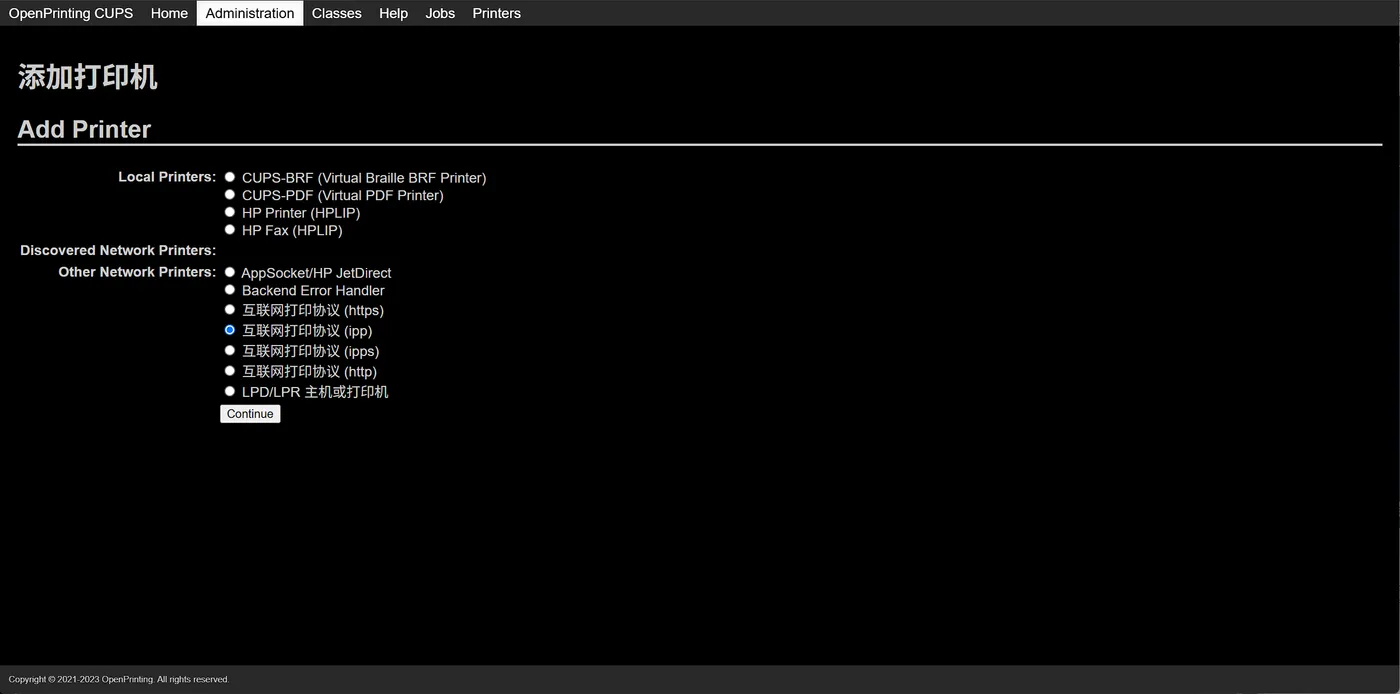Image resolution: width=1400 pixels, height=694 pixels.
Task: Choose the 互联网打印协议 (ipps) radio
Action: tap(230, 350)
